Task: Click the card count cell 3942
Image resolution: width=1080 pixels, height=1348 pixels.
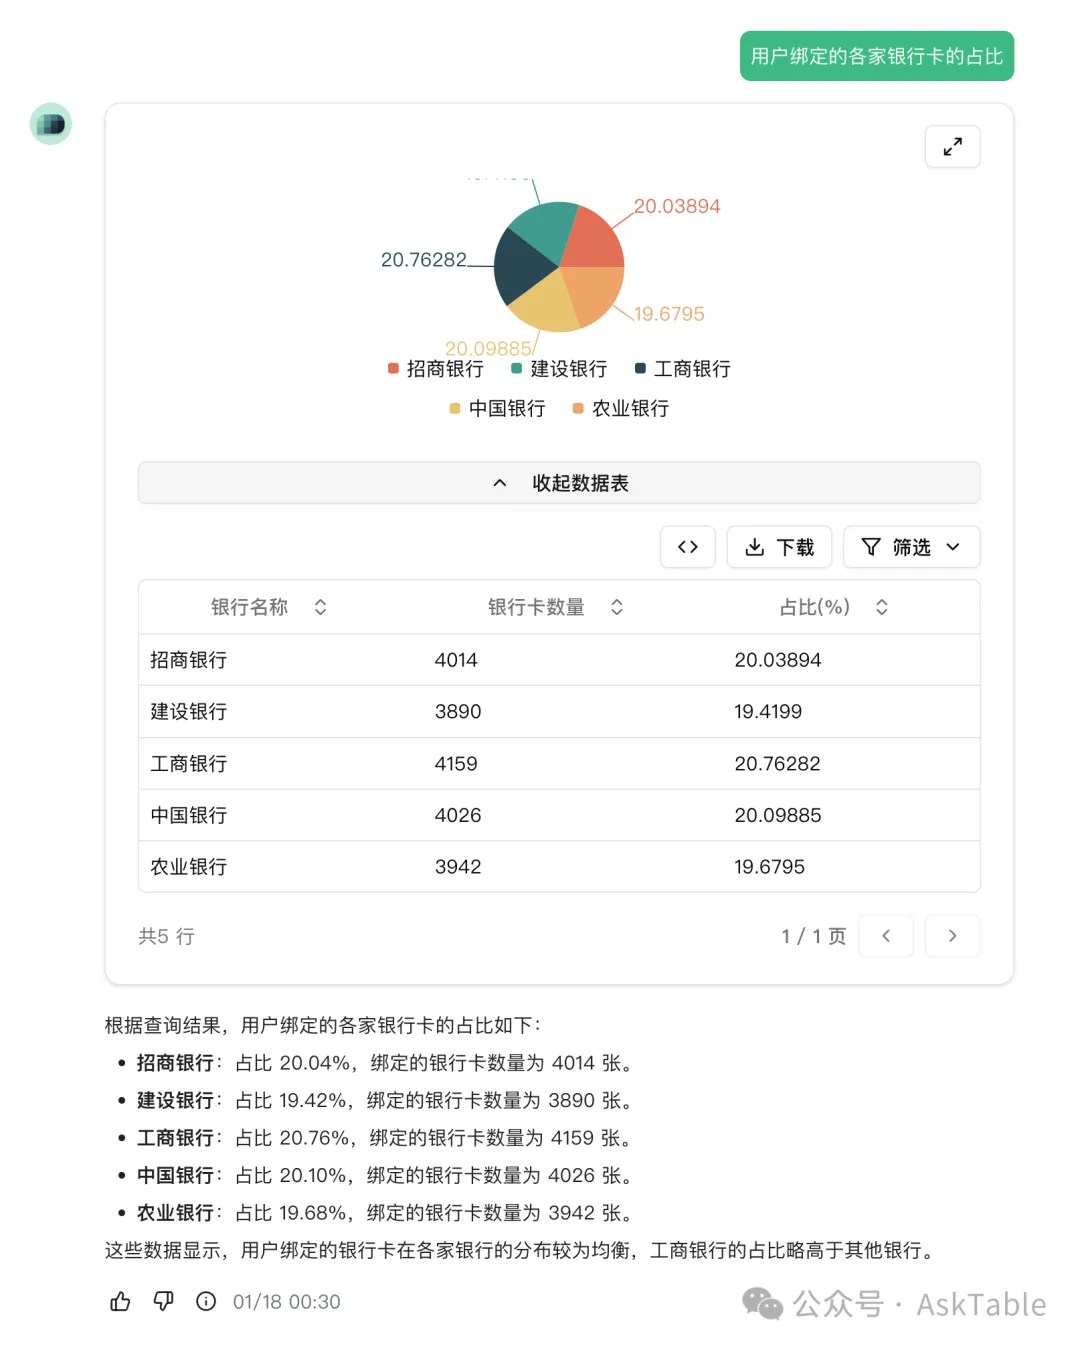Action: point(458,867)
